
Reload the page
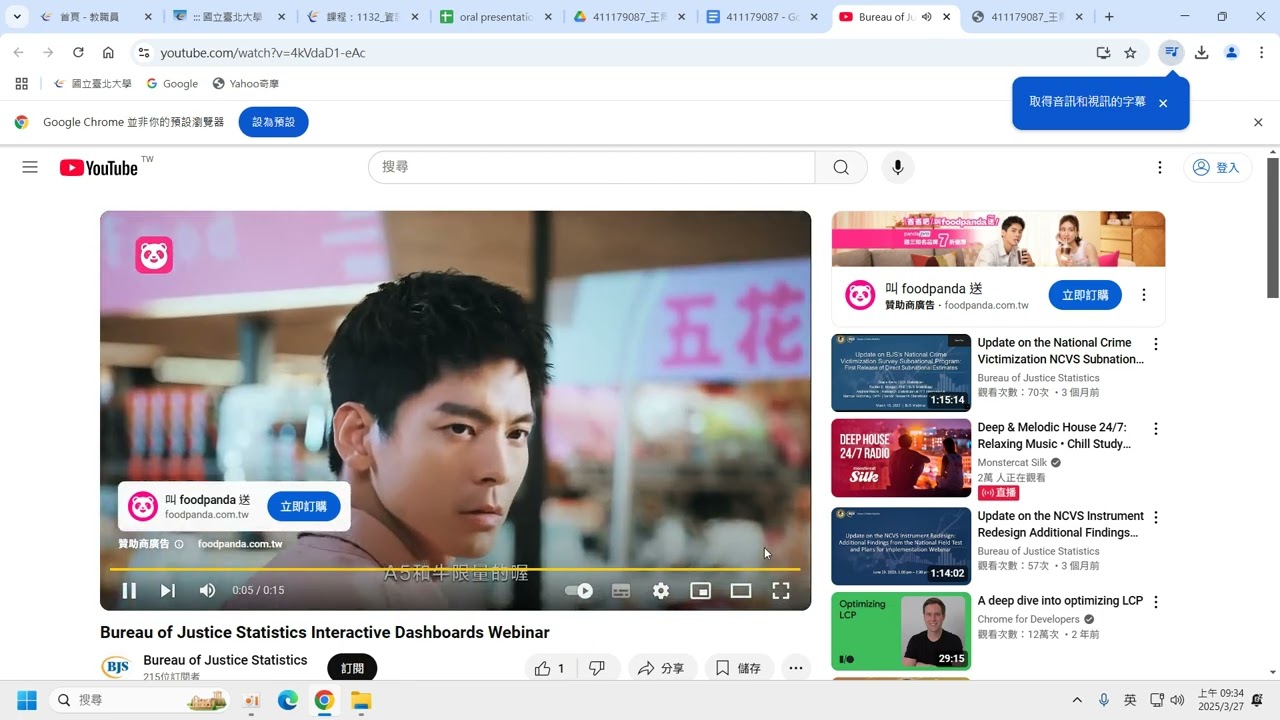click(78, 53)
